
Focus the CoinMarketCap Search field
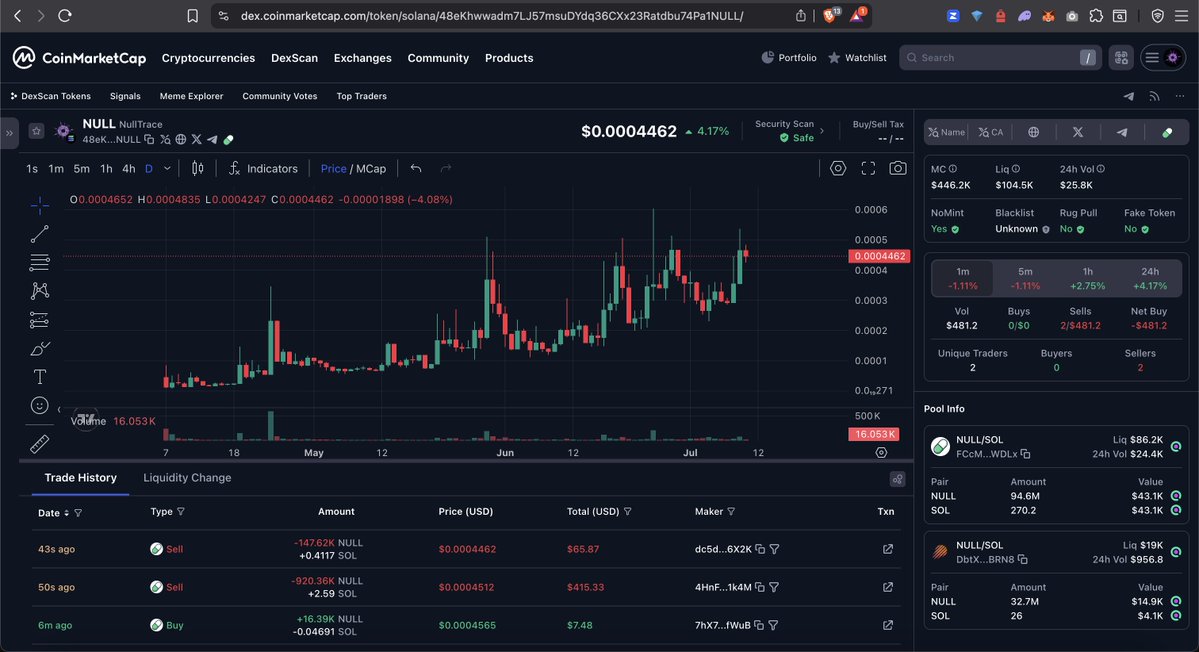coord(1000,58)
